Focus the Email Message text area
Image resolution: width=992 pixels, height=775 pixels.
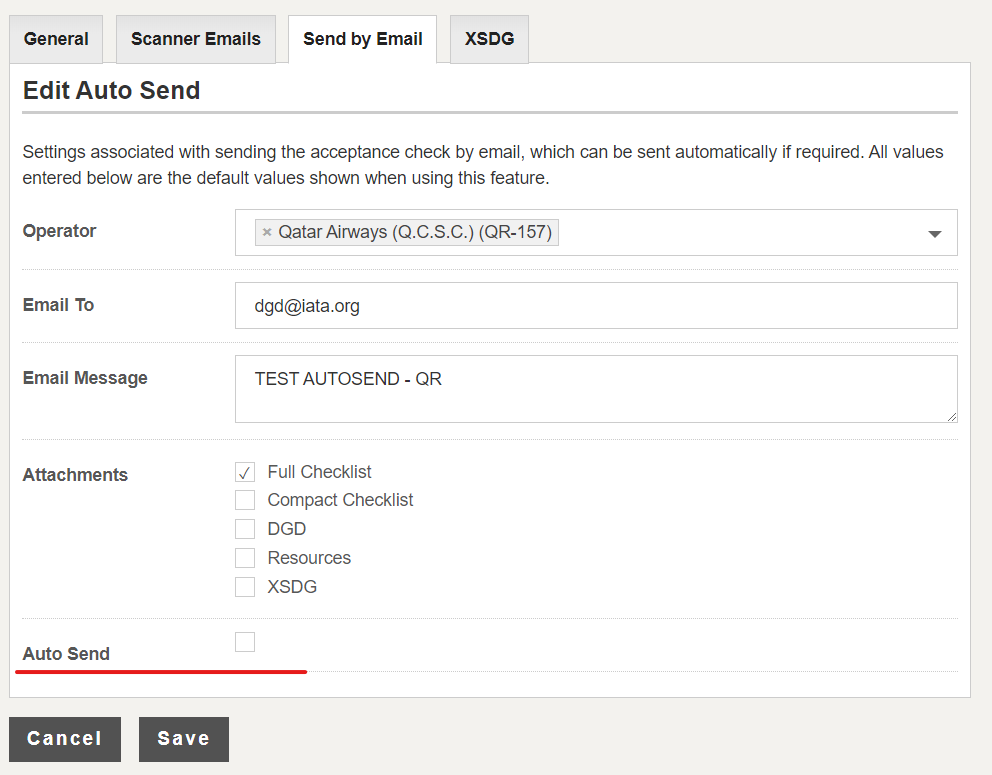(x=596, y=389)
